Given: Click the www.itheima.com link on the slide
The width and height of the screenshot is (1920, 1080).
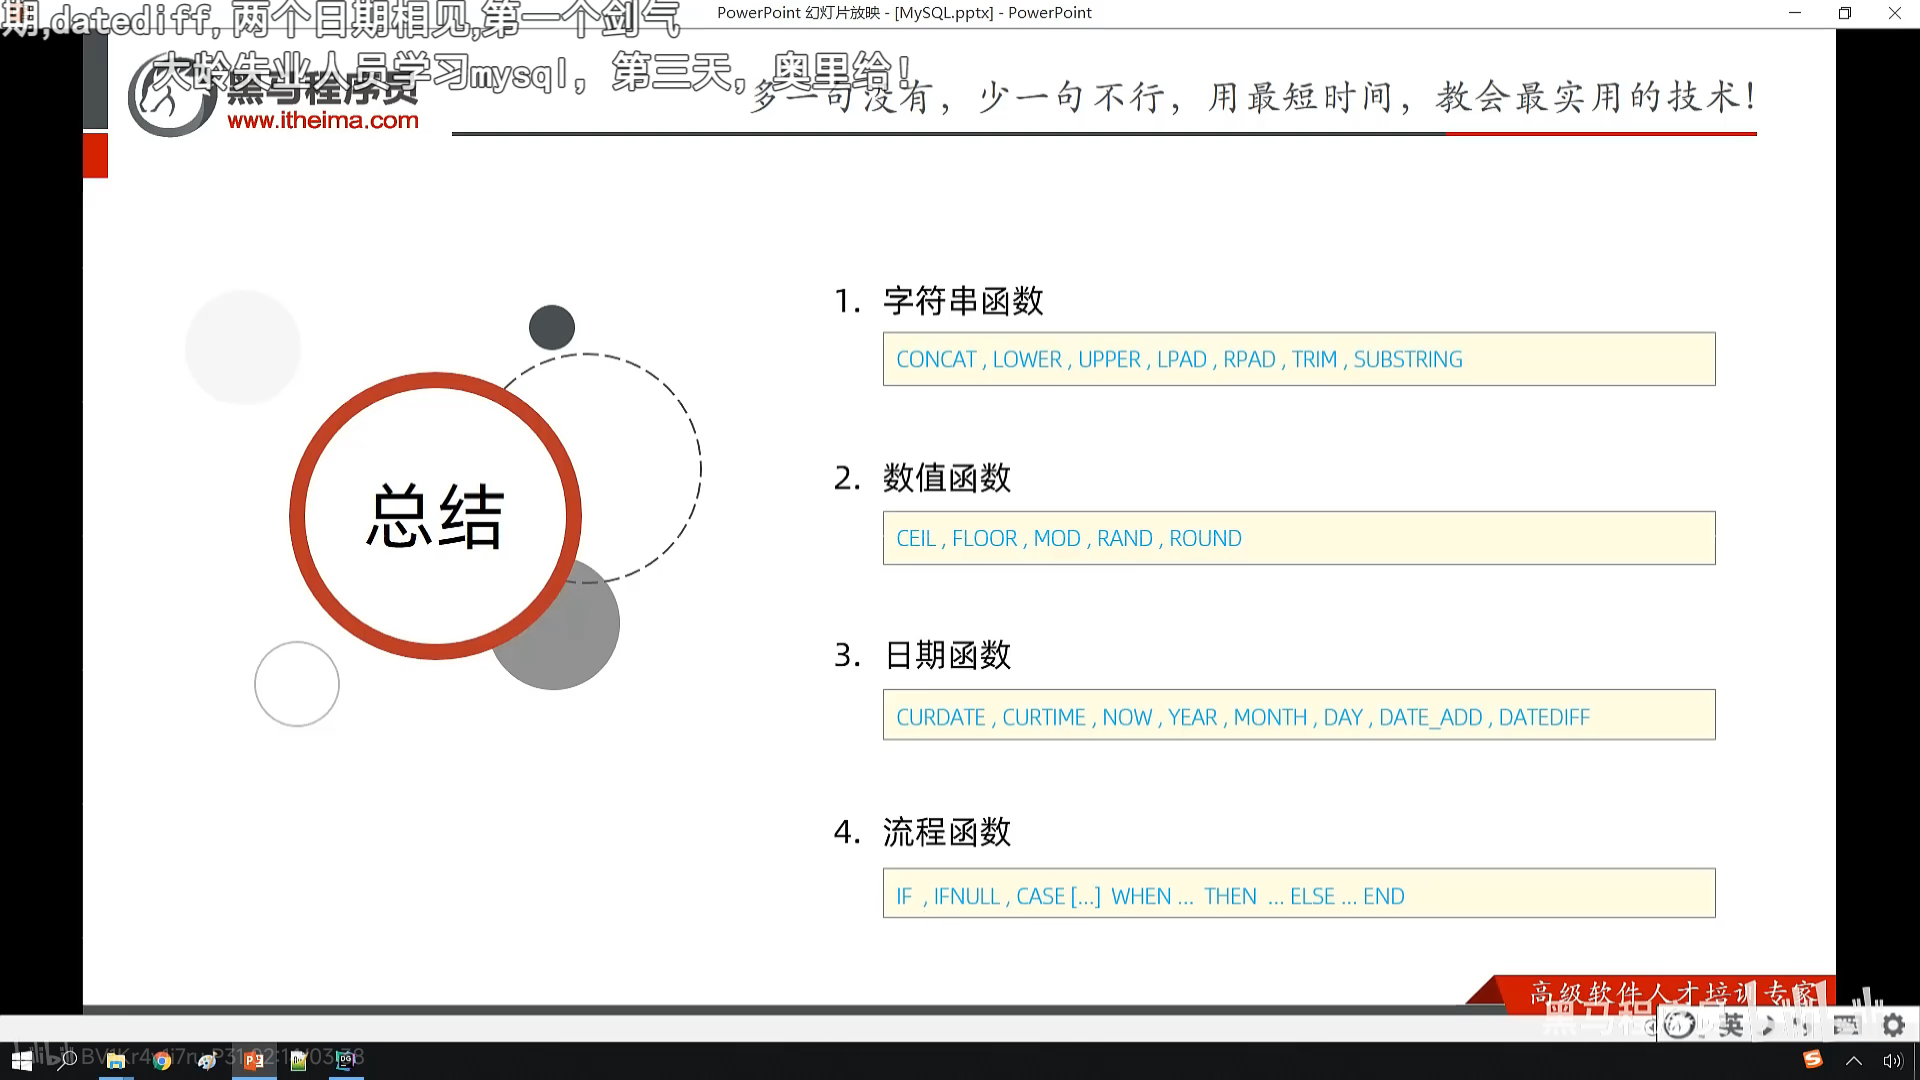Looking at the screenshot, I should point(322,119).
